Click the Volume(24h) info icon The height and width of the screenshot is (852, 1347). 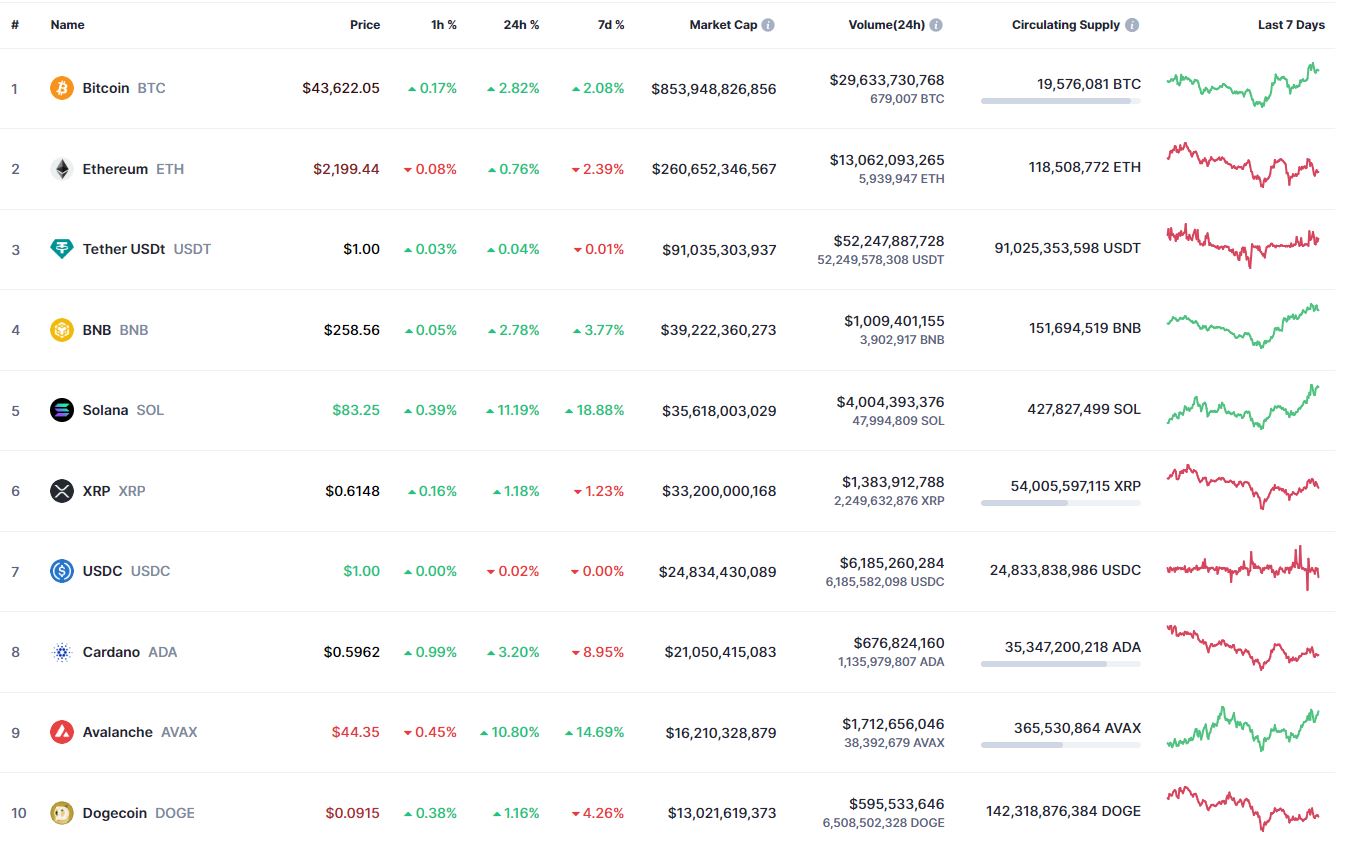936,25
